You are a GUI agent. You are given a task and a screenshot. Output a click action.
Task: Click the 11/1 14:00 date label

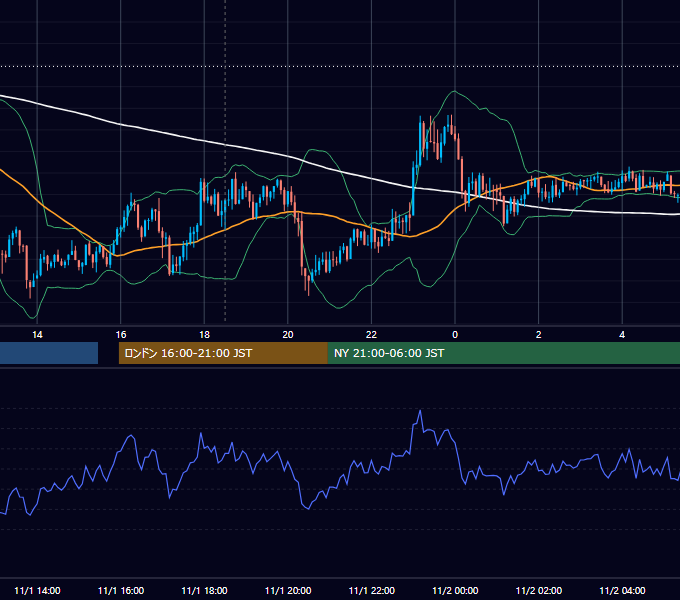click(37, 590)
